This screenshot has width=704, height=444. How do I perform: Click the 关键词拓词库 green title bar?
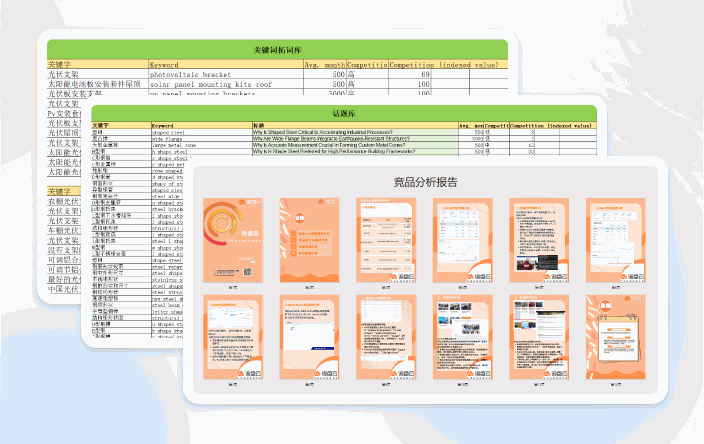277,50
